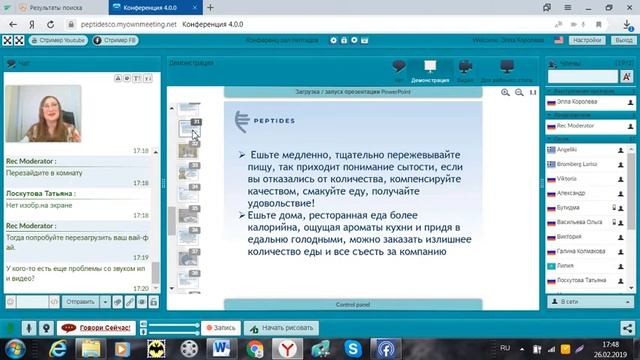This screenshot has width=640, height=360.
Task: Click the thumbnail list down arrow
Action: [172, 288]
